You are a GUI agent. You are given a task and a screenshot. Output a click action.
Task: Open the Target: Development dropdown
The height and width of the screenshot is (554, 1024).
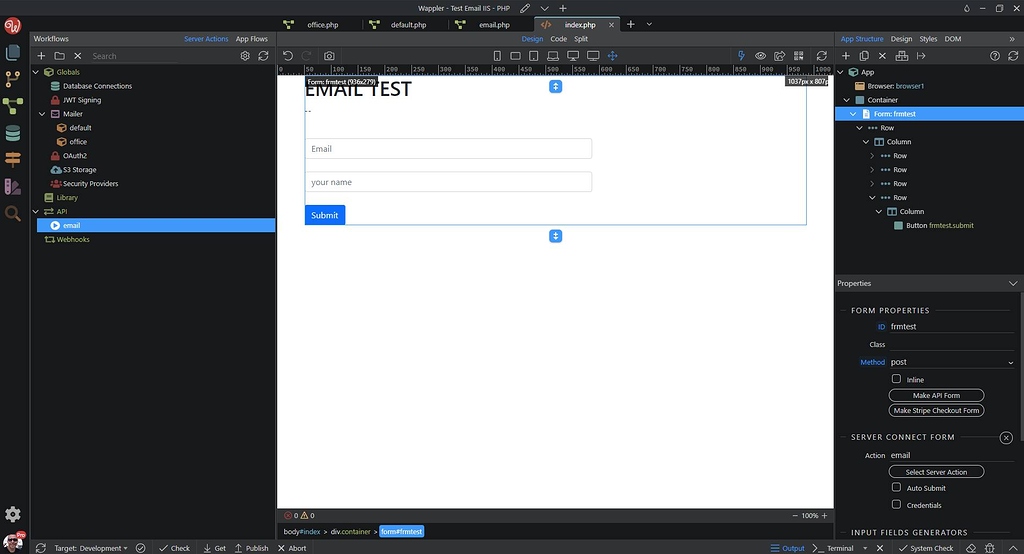[90, 548]
